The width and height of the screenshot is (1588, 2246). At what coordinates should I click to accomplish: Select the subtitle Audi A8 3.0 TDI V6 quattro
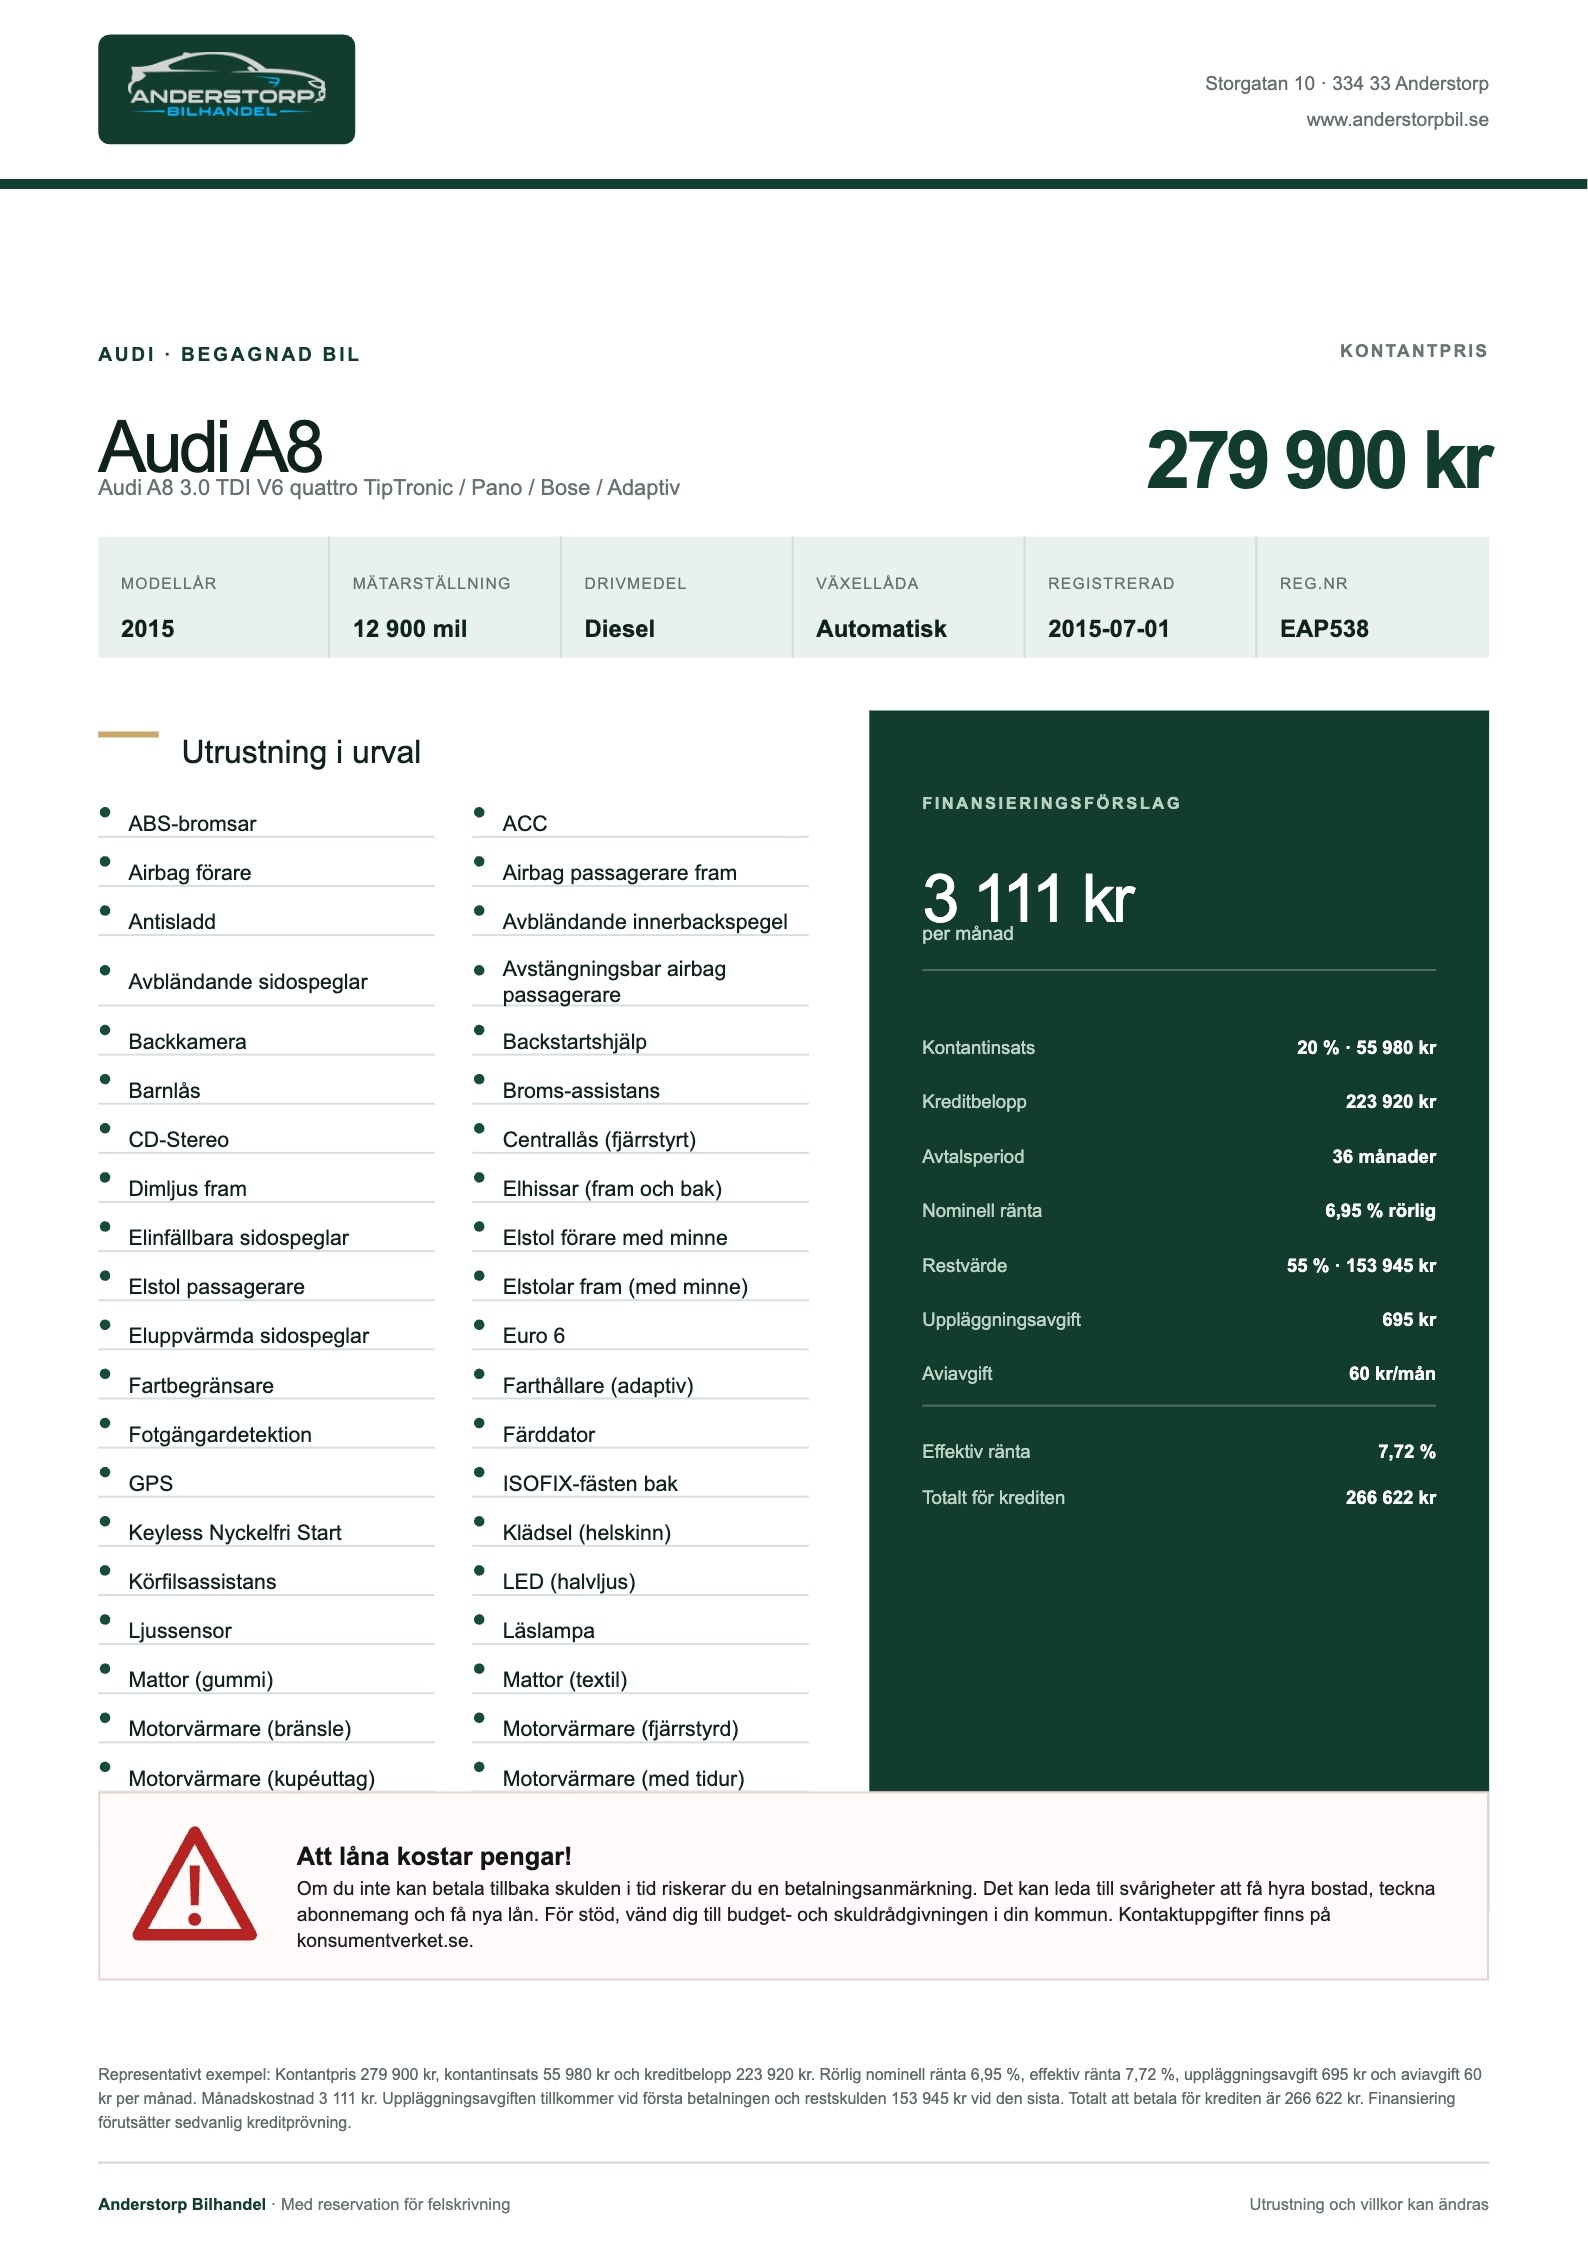(228, 488)
